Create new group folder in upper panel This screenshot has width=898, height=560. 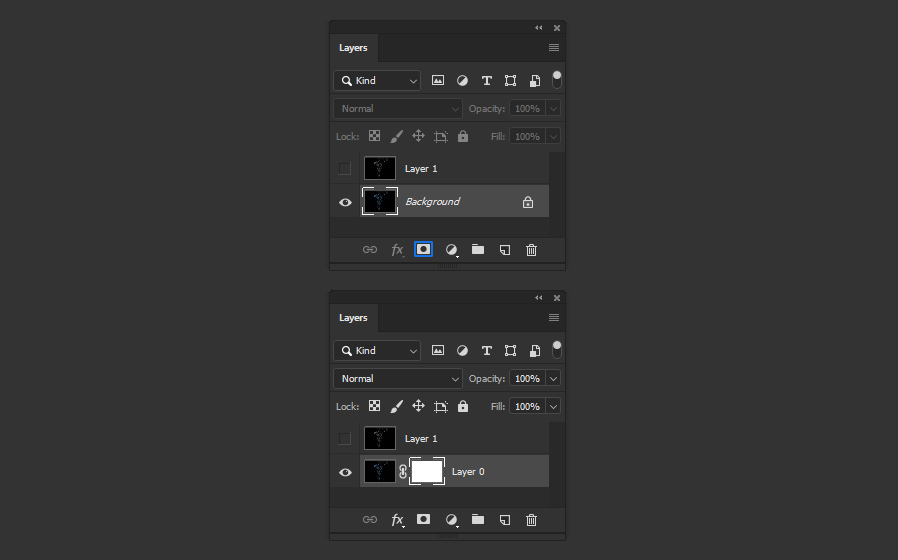(478, 249)
